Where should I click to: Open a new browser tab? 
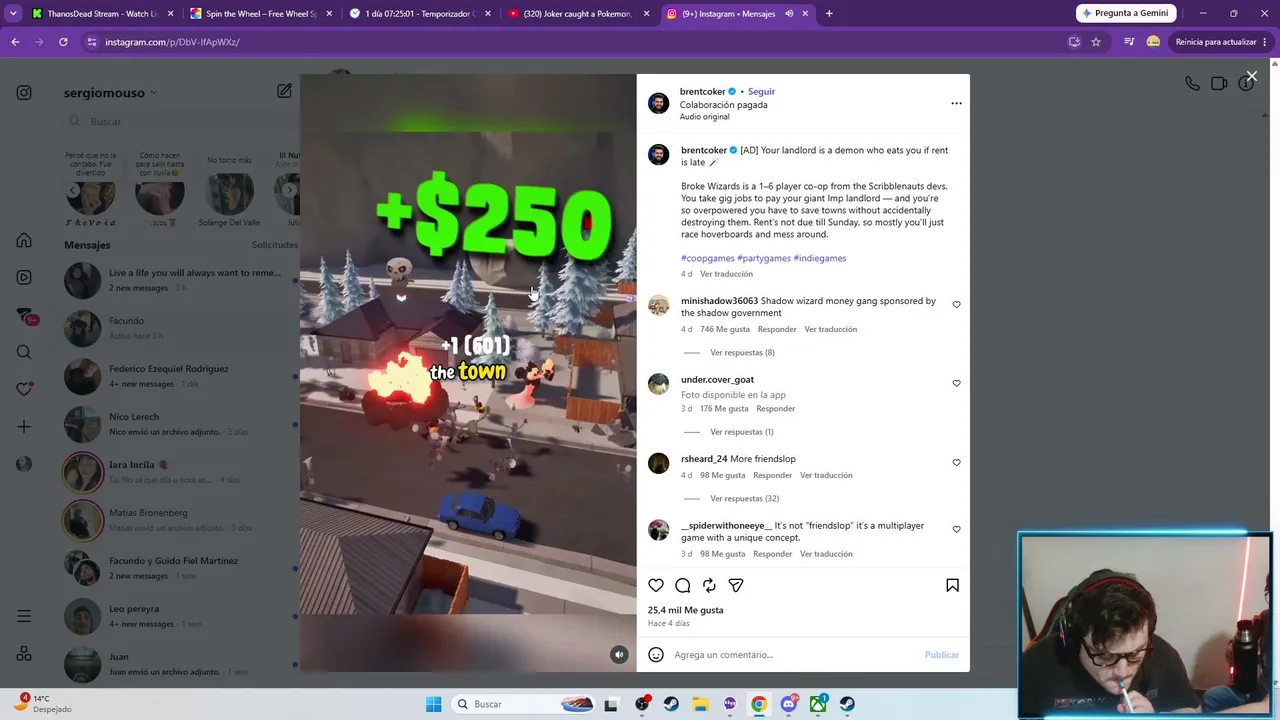click(x=829, y=14)
